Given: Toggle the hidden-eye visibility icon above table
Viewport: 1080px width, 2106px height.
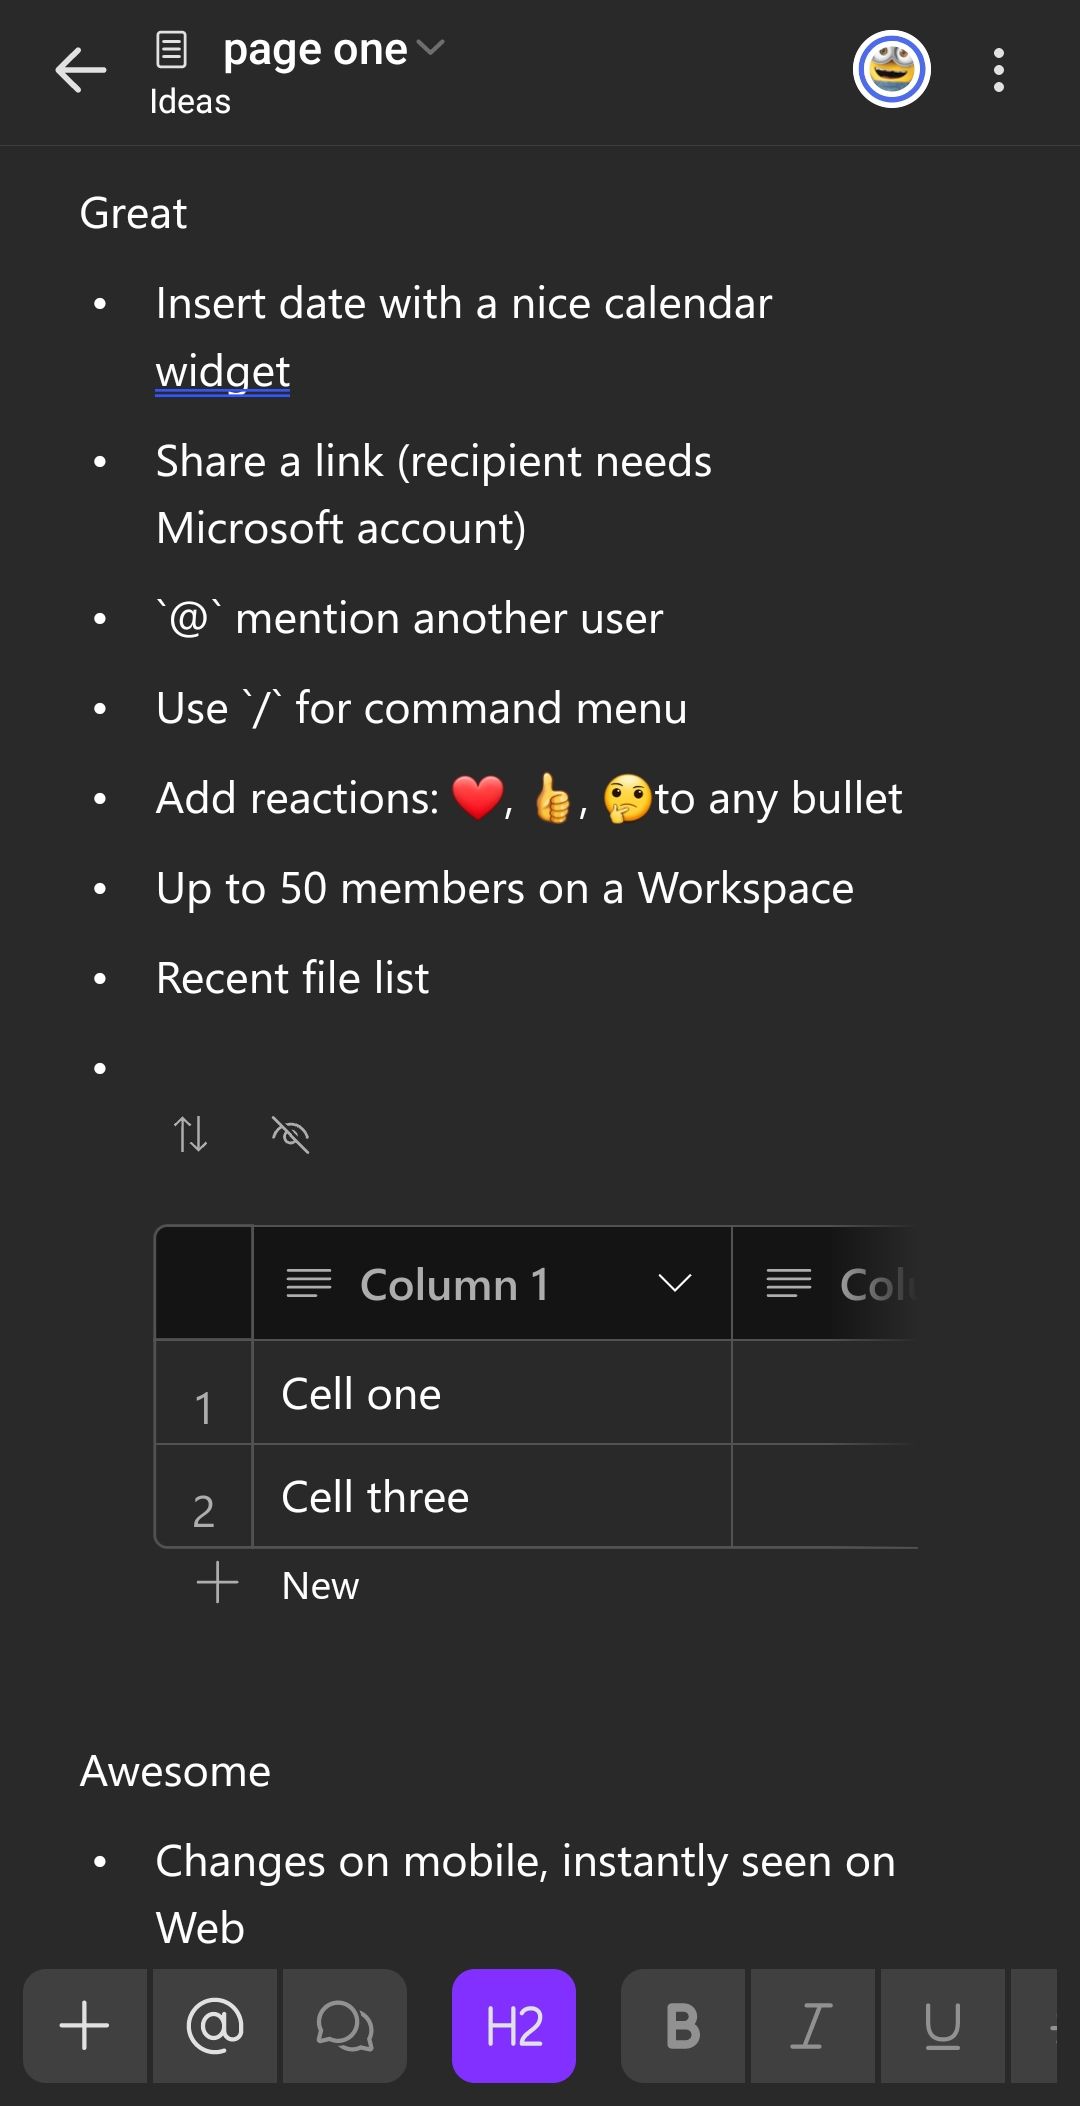Looking at the screenshot, I should 290,1134.
